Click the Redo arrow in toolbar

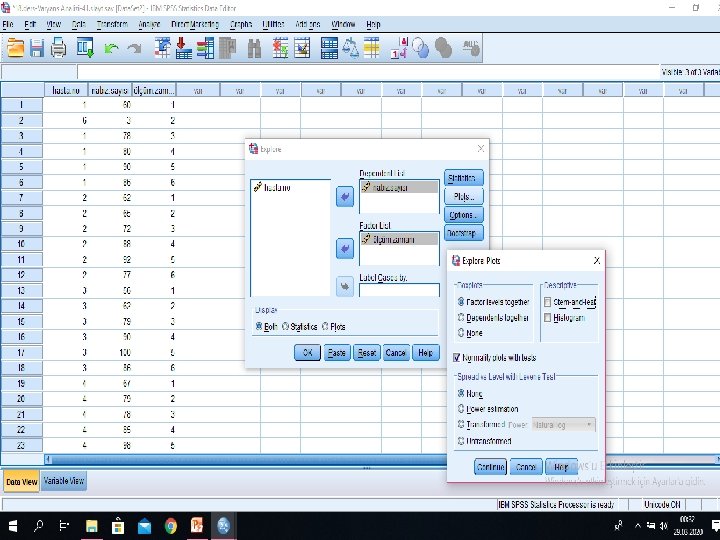tap(134, 48)
